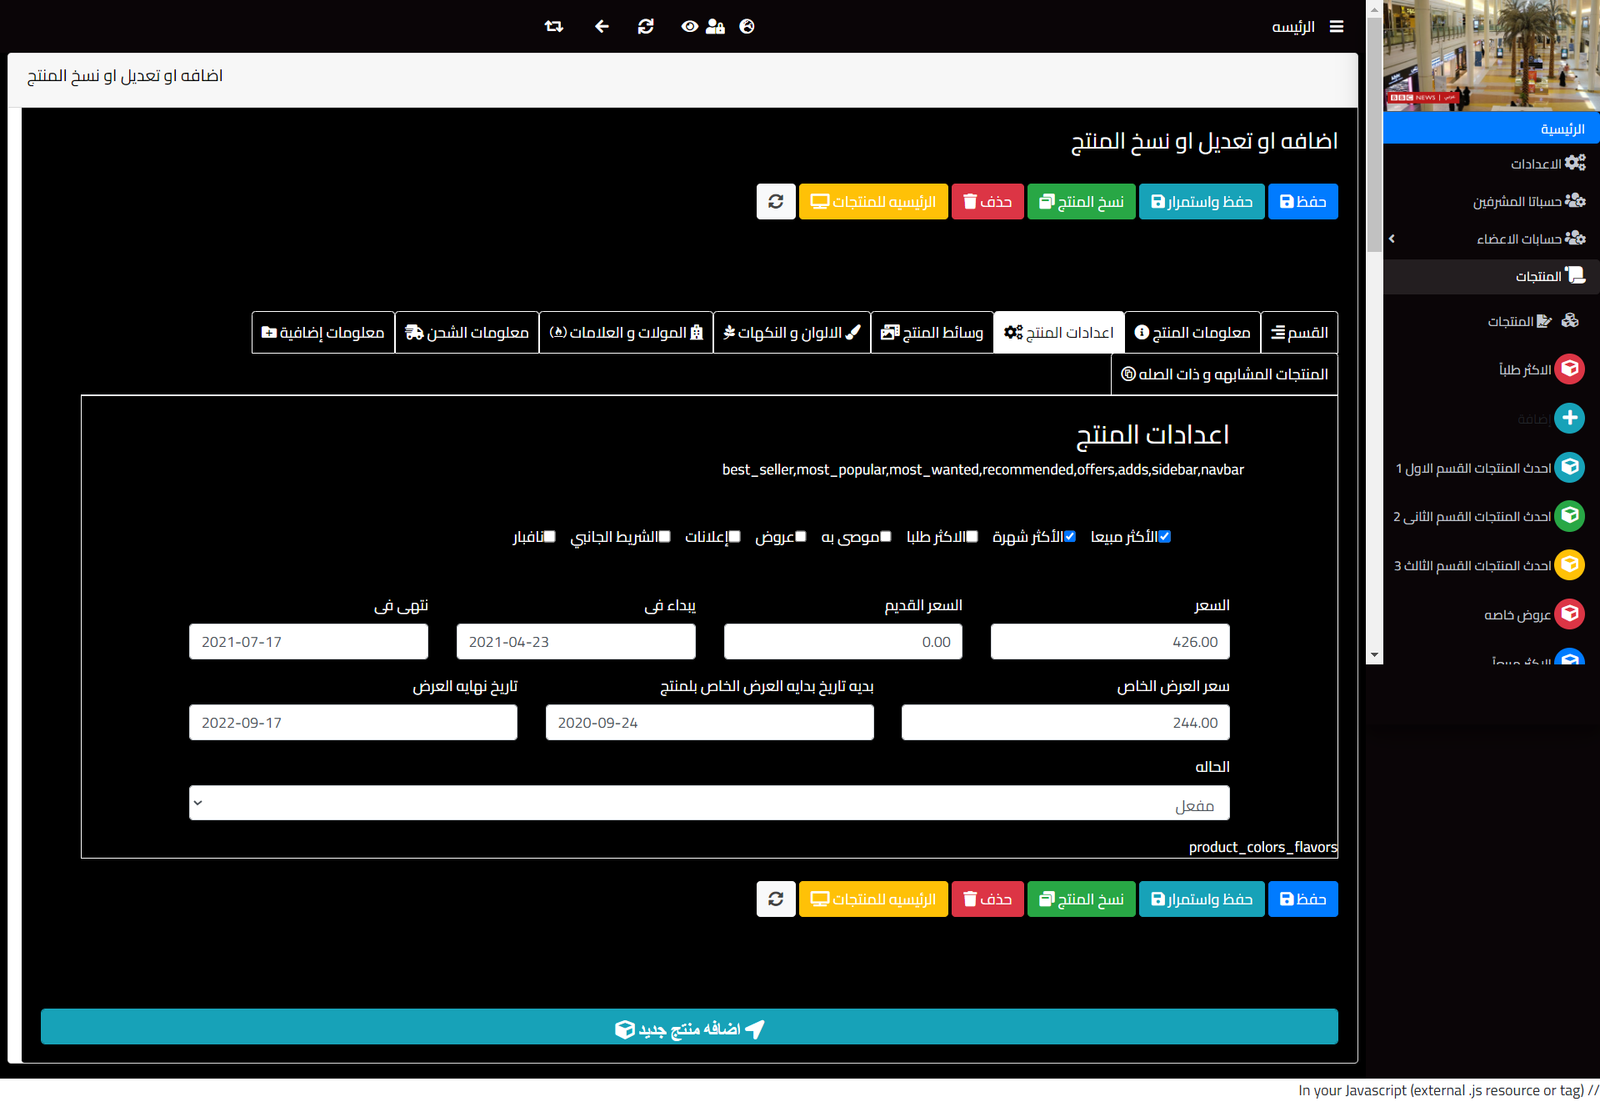
Task: Click the white refresh button beside yellow button
Action: point(776,202)
